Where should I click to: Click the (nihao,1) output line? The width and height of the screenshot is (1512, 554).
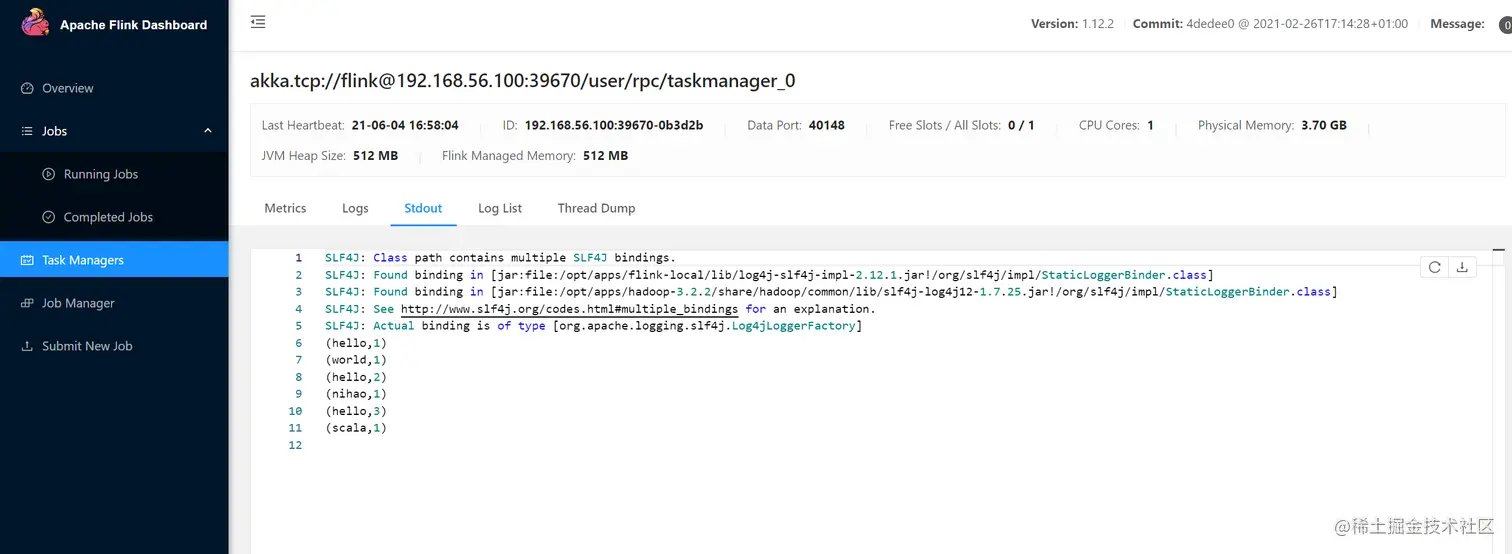pyautogui.click(x=355, y=394)
